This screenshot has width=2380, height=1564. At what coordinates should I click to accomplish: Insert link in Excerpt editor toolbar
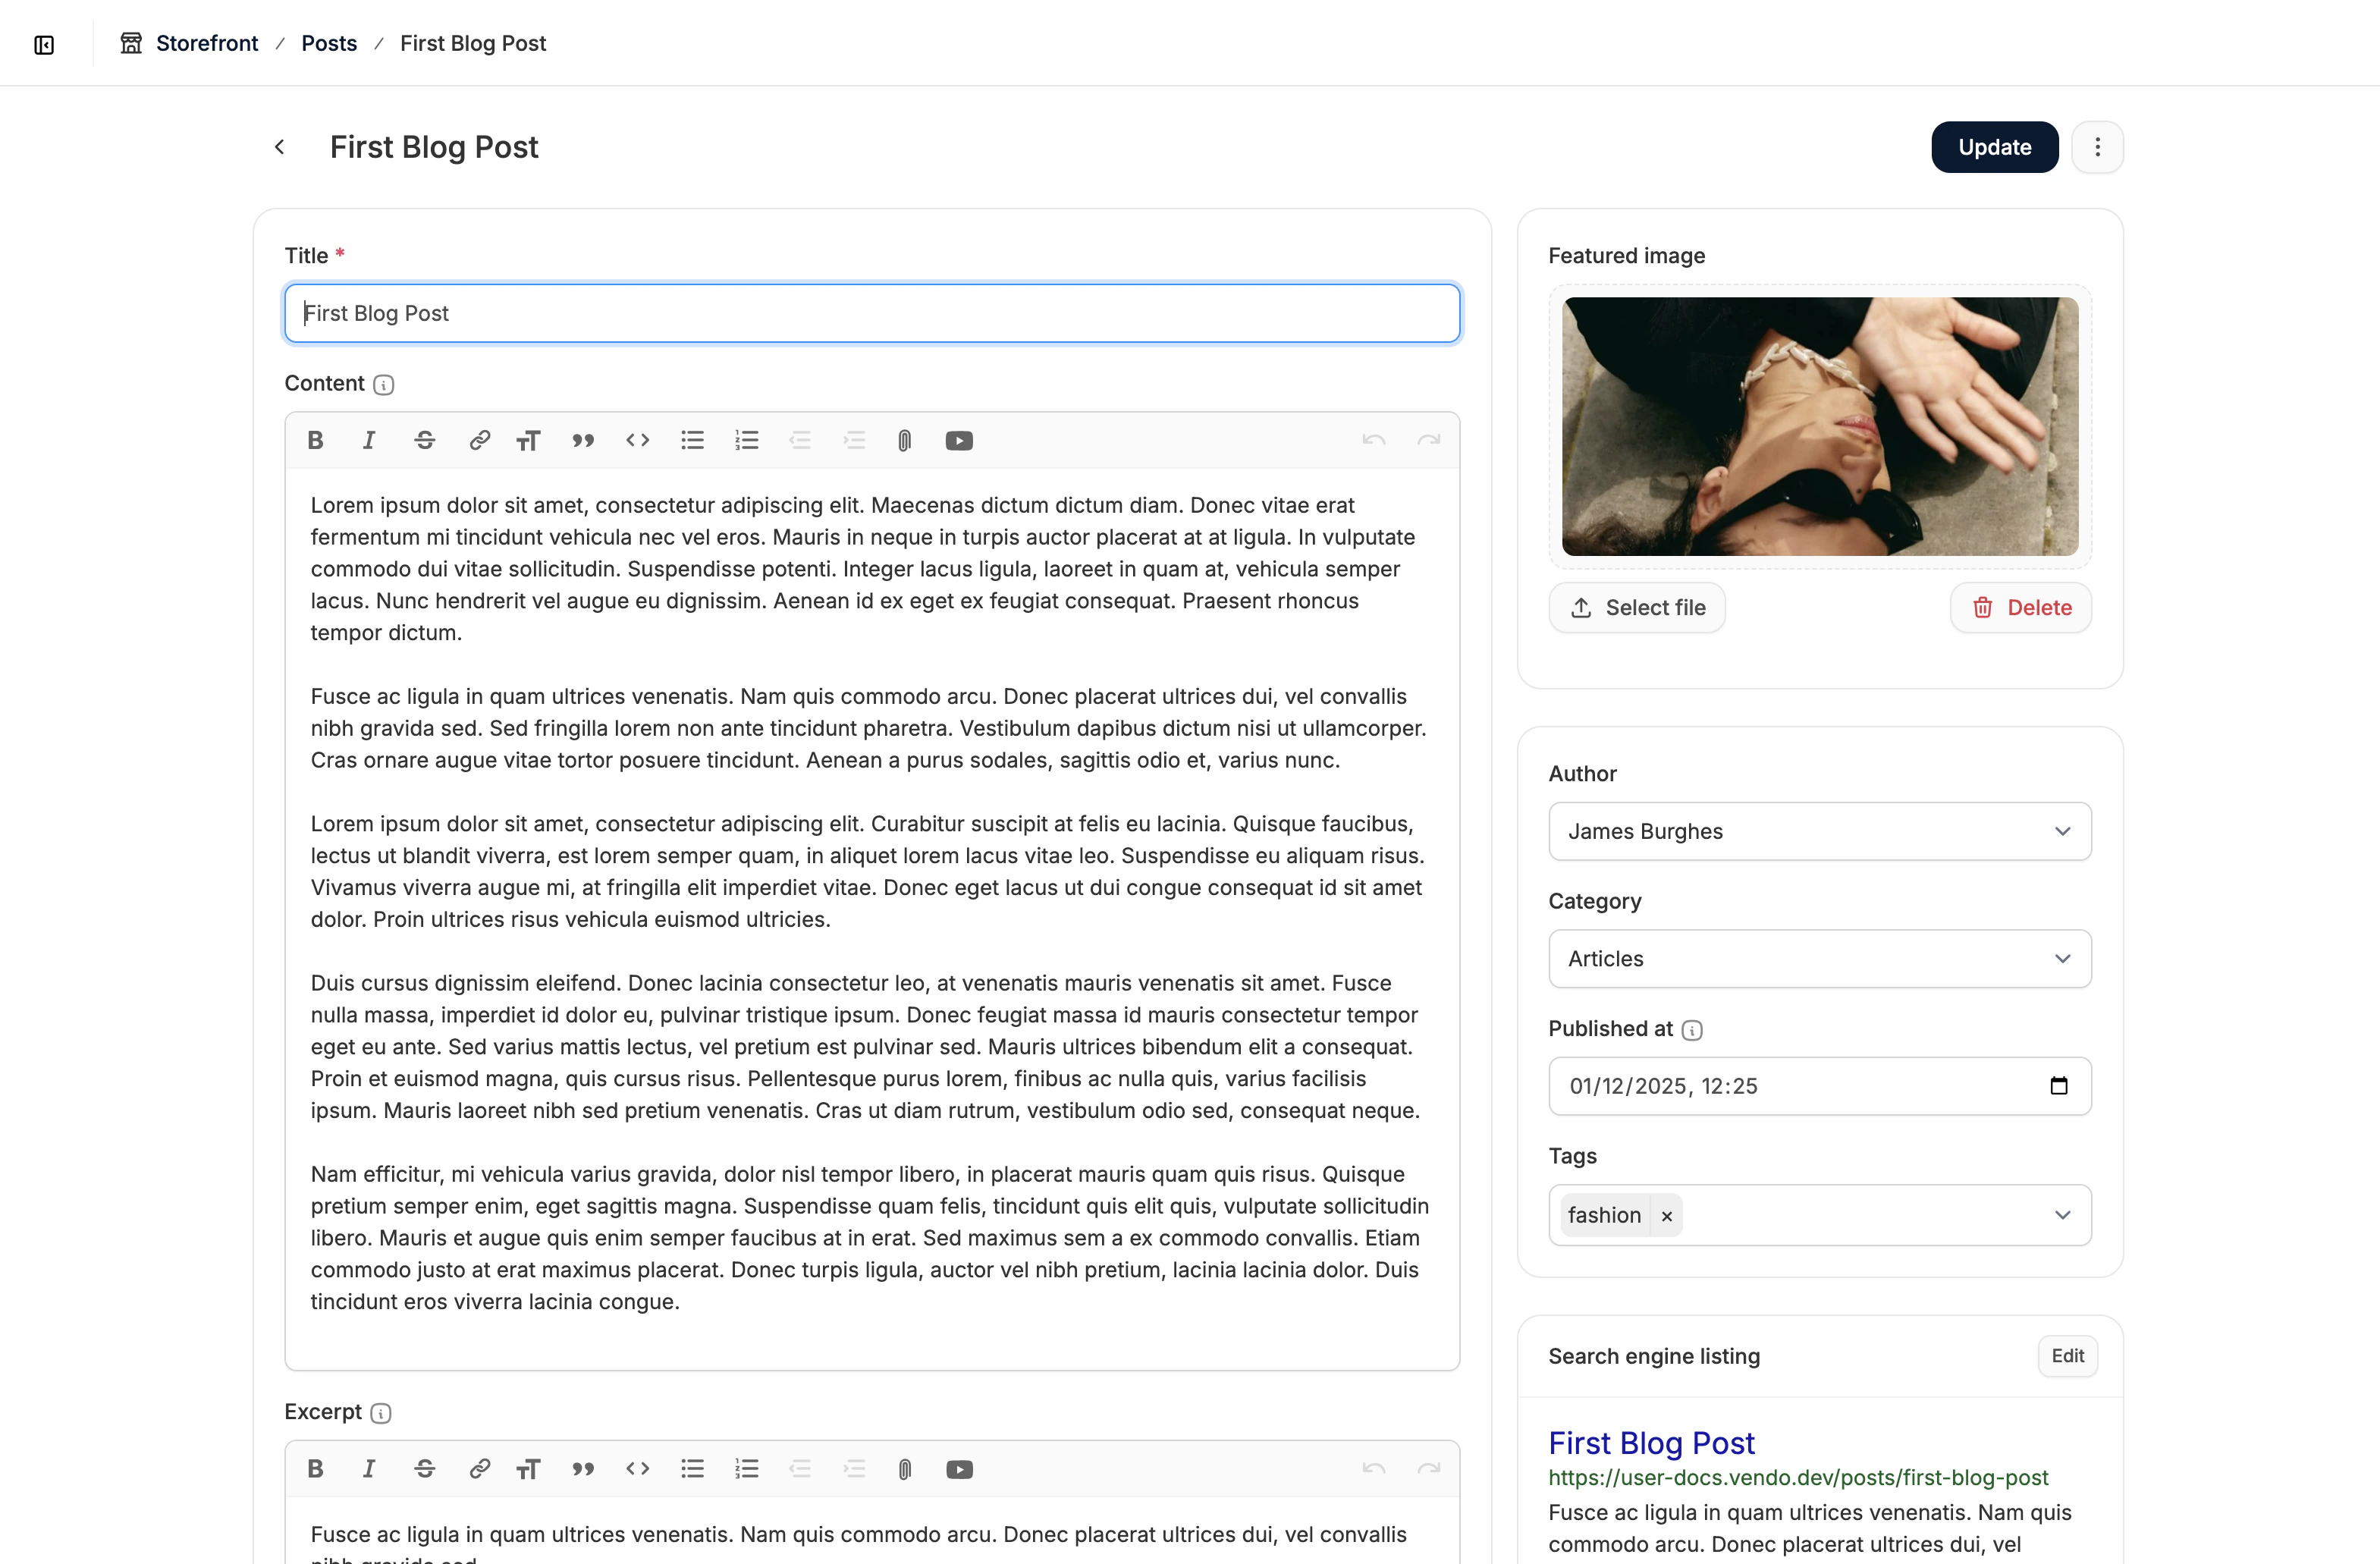coord(479,1468)
